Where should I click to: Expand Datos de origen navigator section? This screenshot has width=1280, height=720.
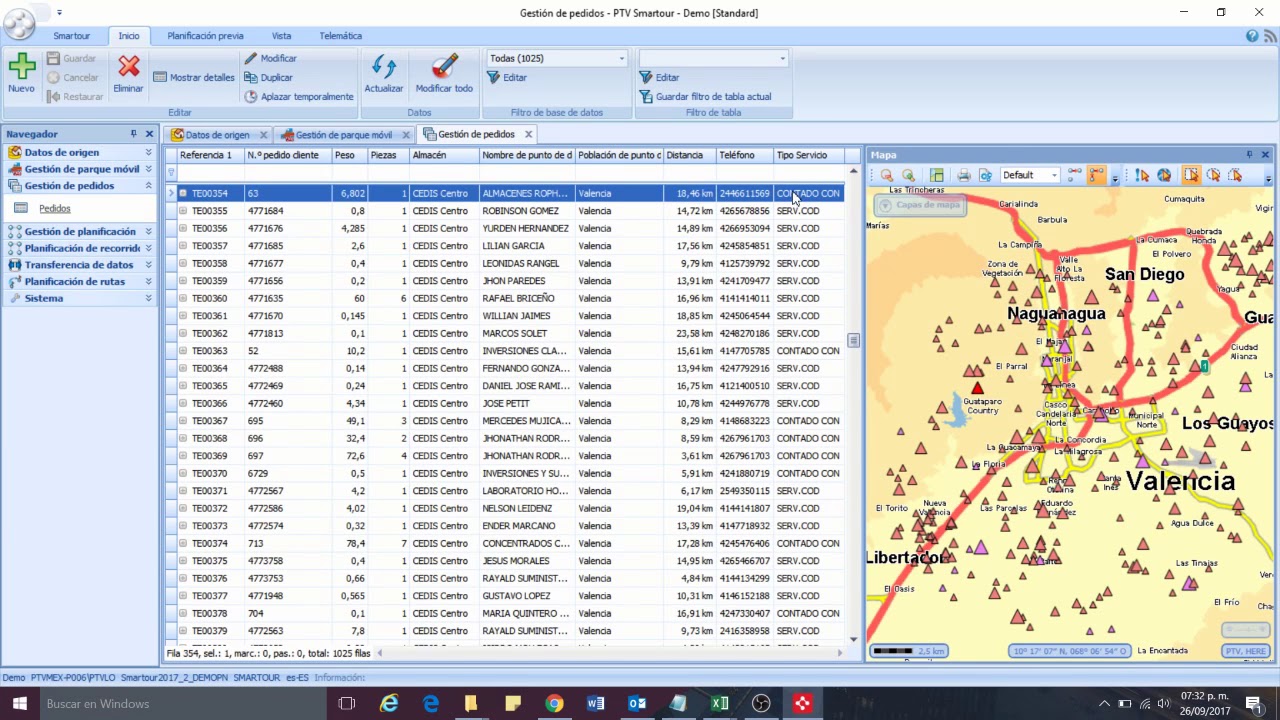tap(148, 152)
